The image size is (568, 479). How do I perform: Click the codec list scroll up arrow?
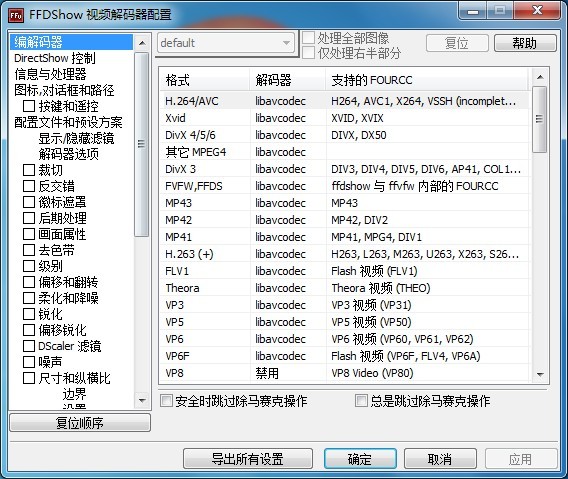click(540, 77)
